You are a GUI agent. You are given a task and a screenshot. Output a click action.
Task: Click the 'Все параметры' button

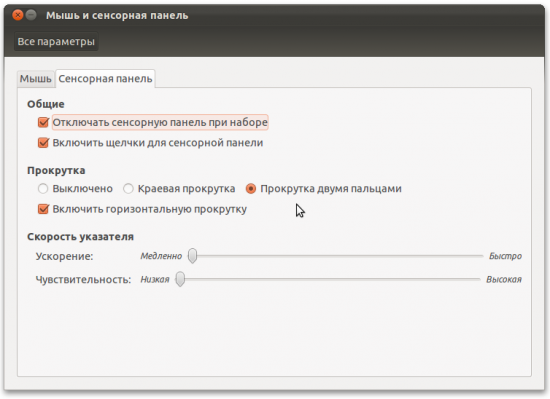coord(56,41)
